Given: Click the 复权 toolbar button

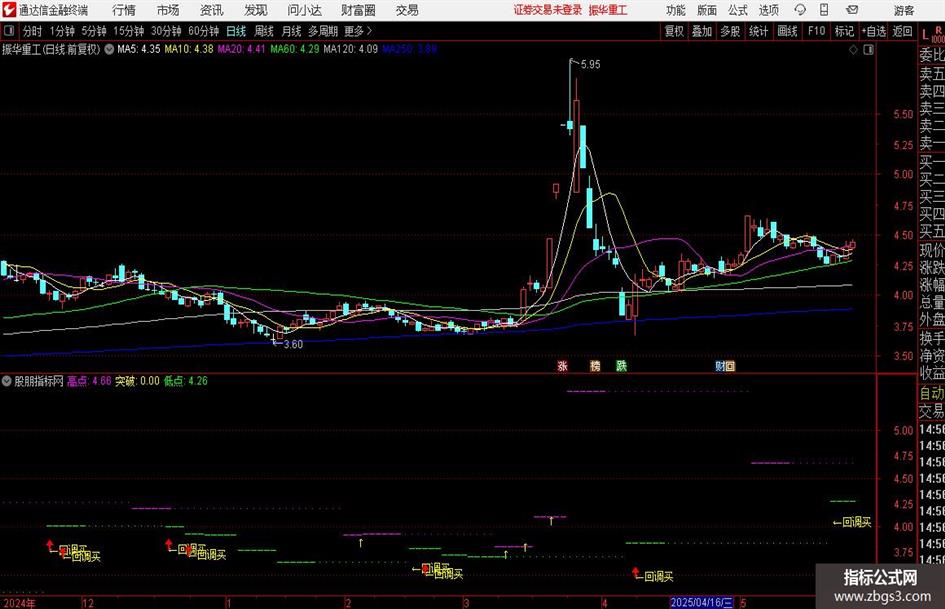Looking at the screenshot, I should [x=674, y=31].
